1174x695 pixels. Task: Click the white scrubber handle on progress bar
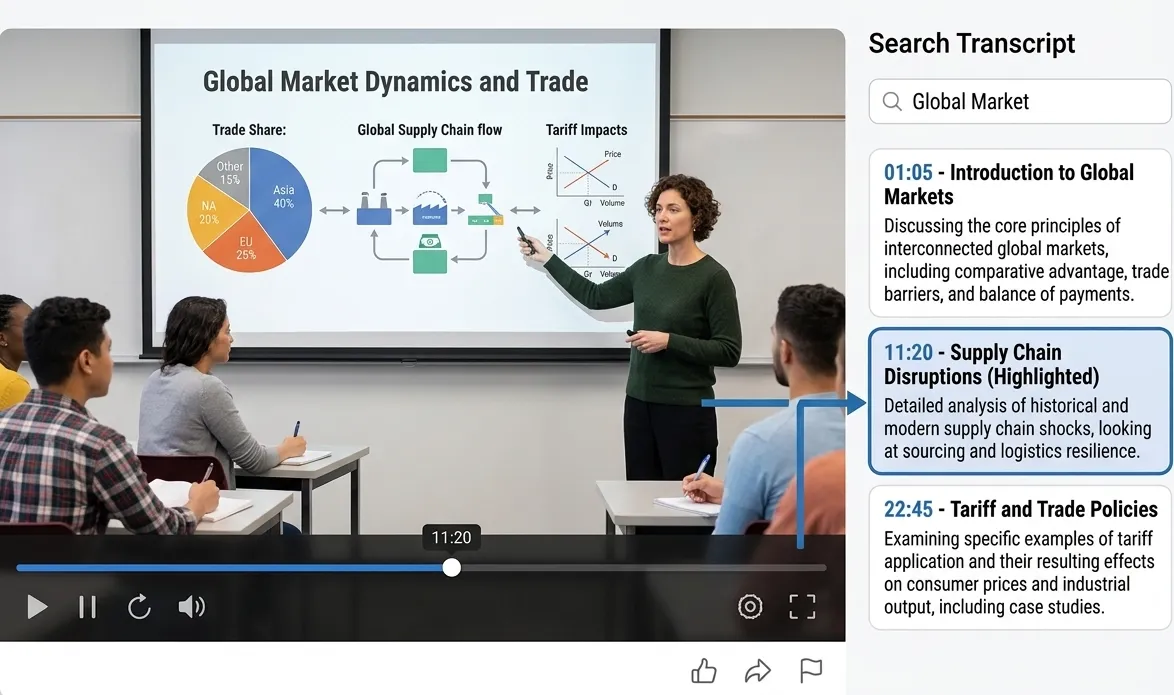(x=452, y=567)
